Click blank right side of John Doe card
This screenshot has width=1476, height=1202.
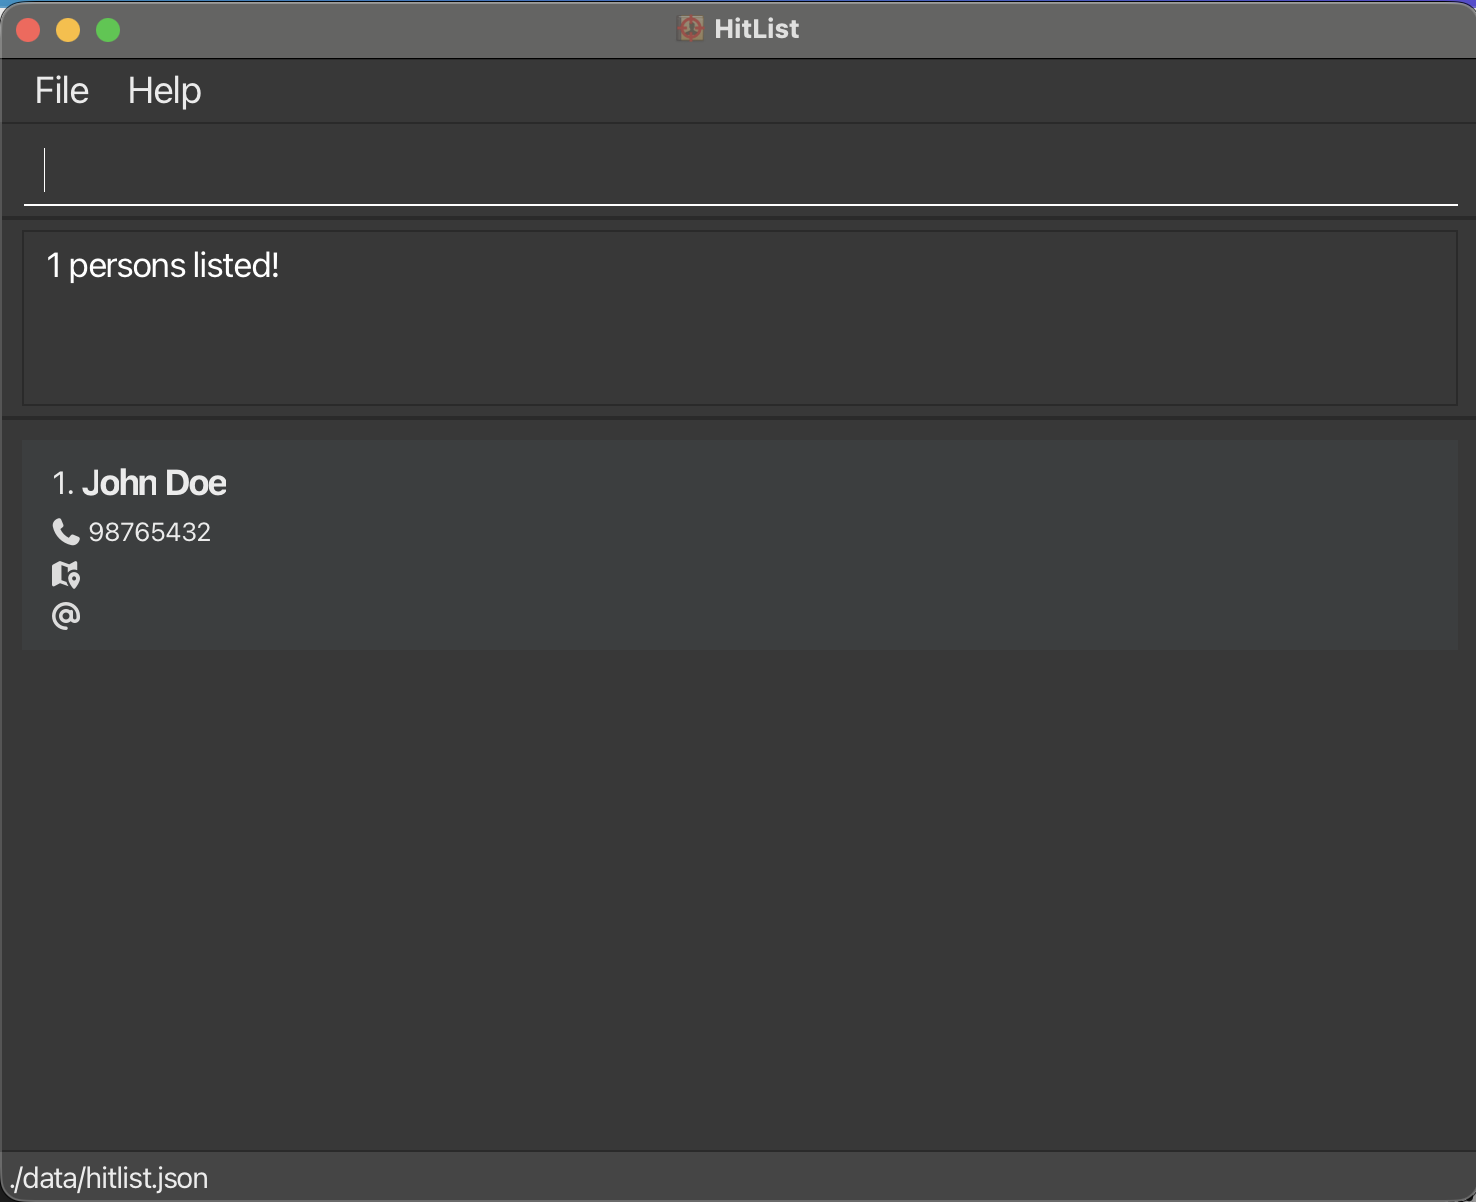(x=1000, y=545)
